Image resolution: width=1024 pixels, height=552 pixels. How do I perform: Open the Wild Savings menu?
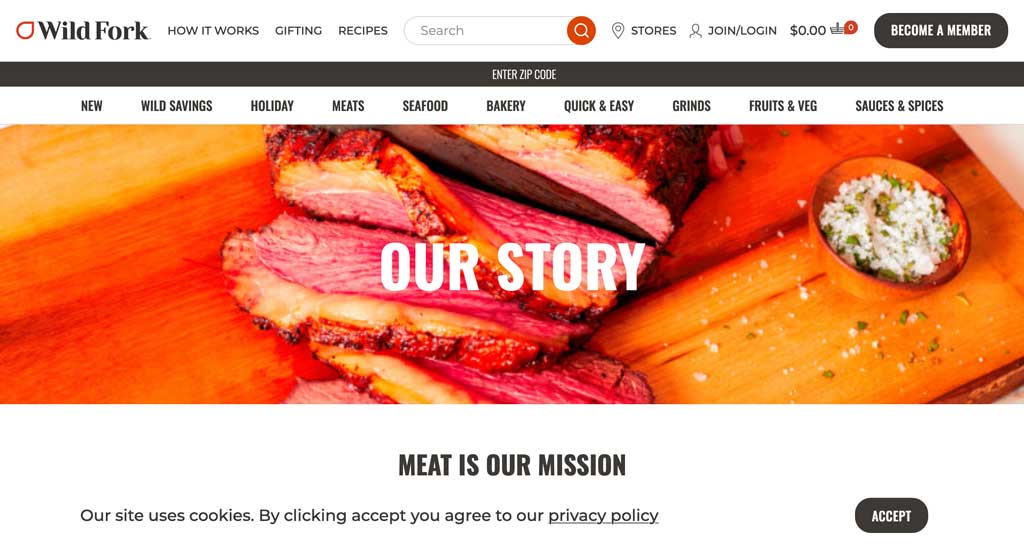(176, 106)
